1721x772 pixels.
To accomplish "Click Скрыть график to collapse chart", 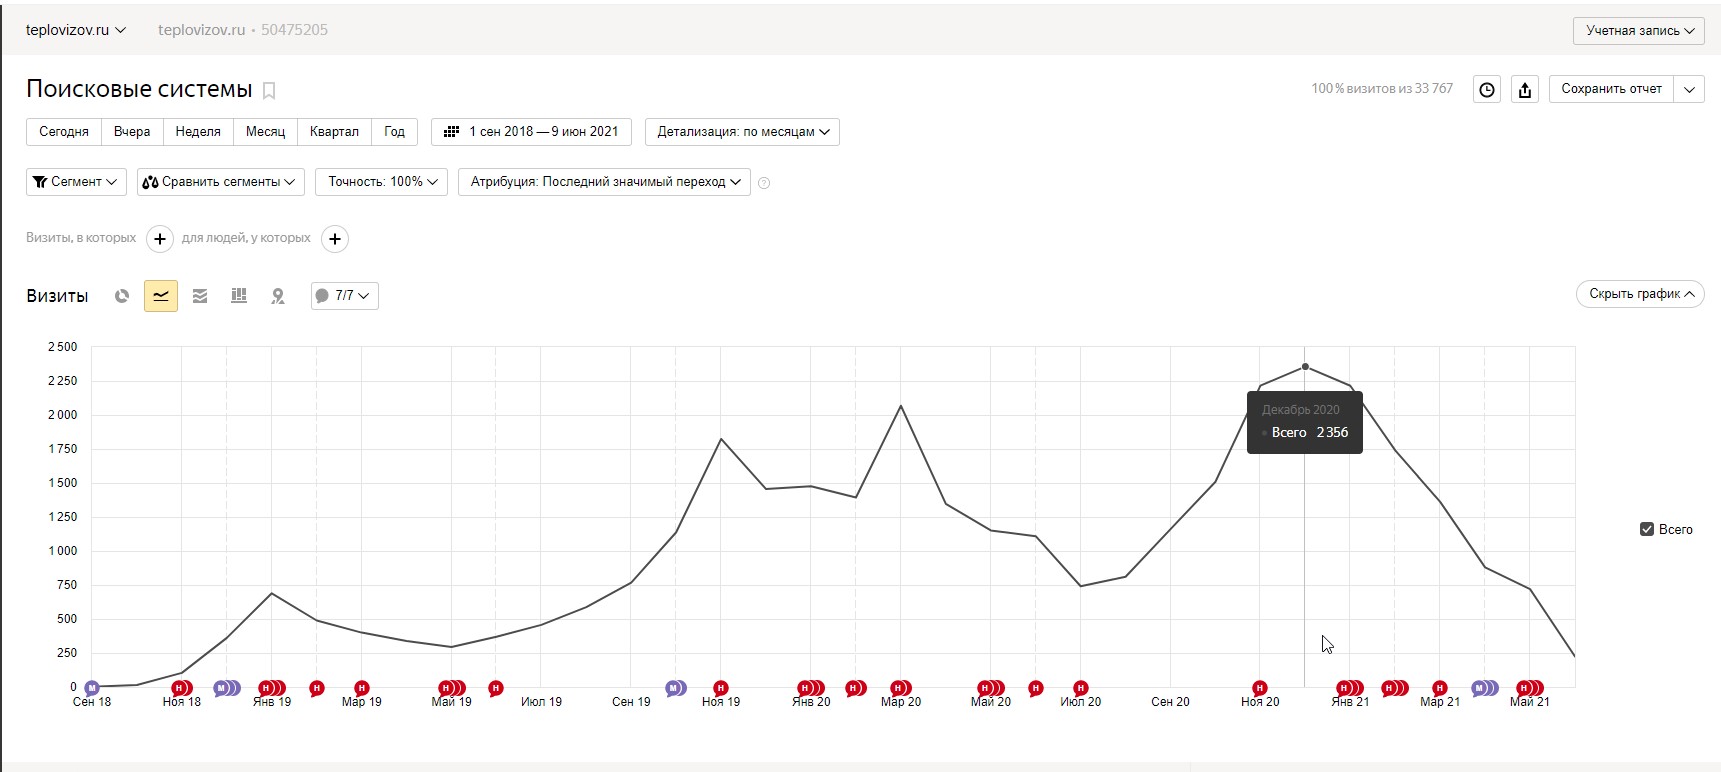I will tap(1640, 294).
